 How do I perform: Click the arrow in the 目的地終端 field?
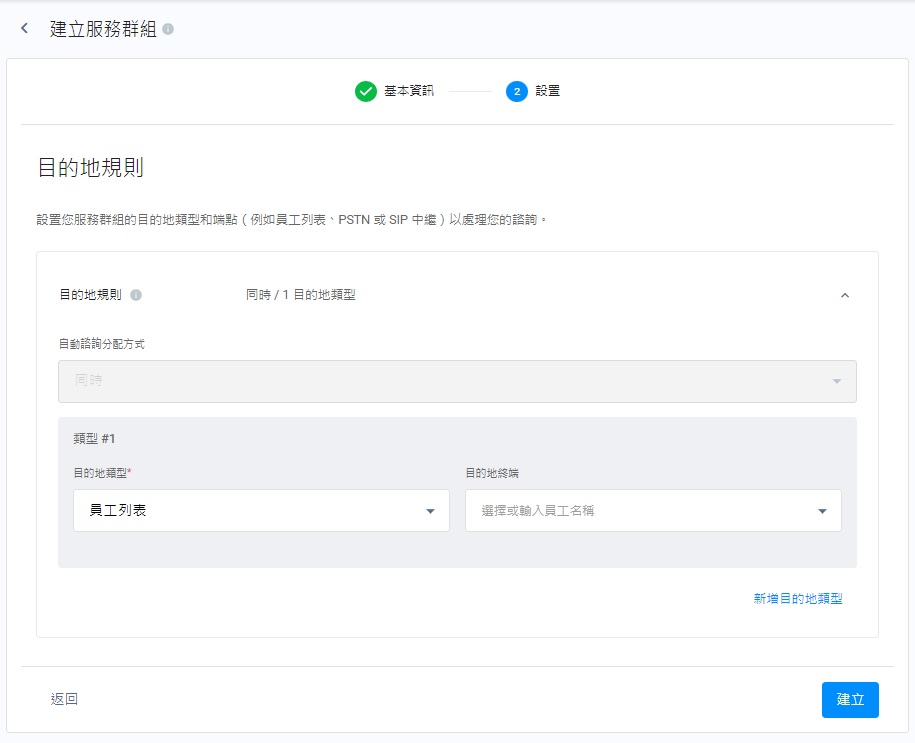822,511
